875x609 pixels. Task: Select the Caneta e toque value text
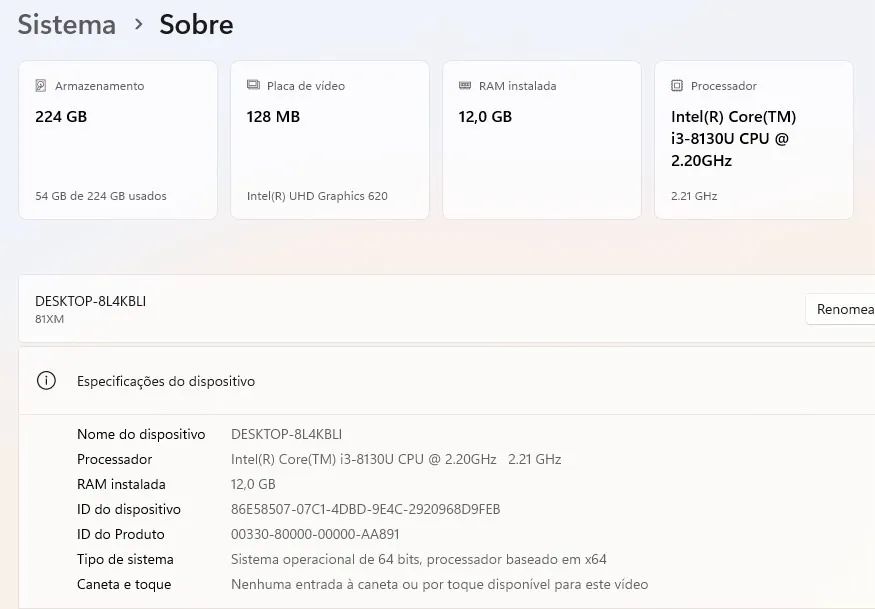pyautogui.click(x=440, y=584)
